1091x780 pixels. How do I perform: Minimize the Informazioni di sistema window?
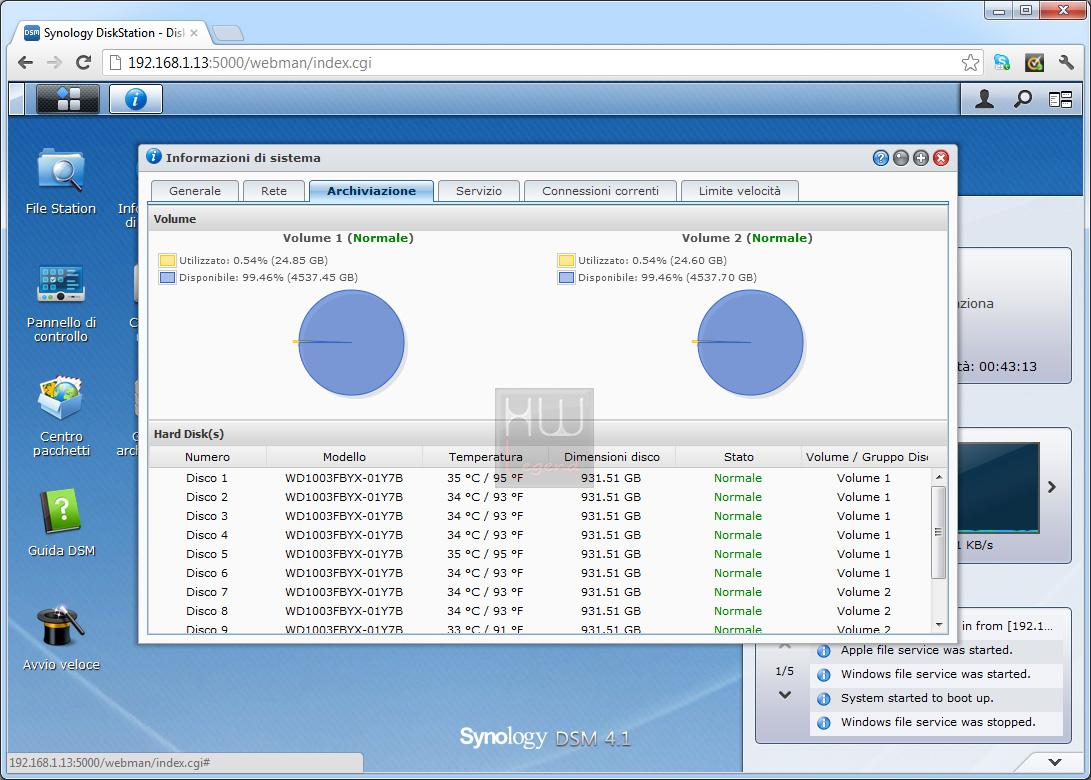click(900, 158)
